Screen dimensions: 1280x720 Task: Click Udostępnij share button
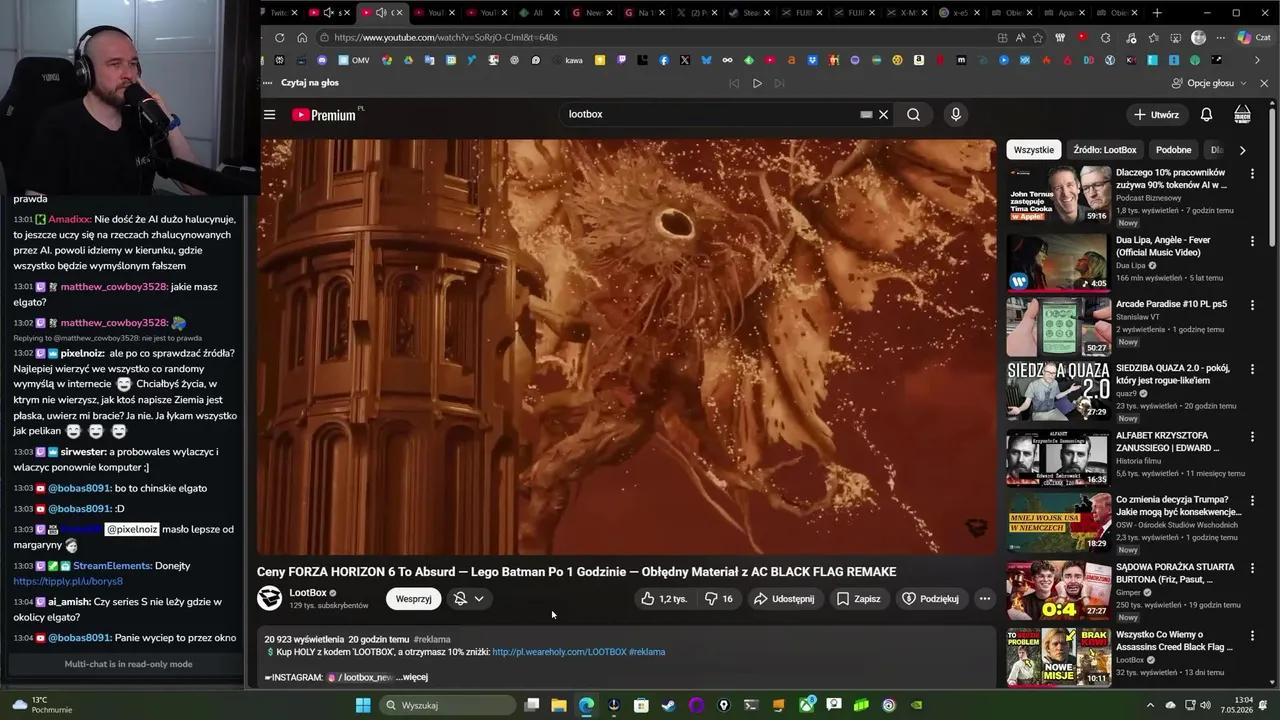784,599
